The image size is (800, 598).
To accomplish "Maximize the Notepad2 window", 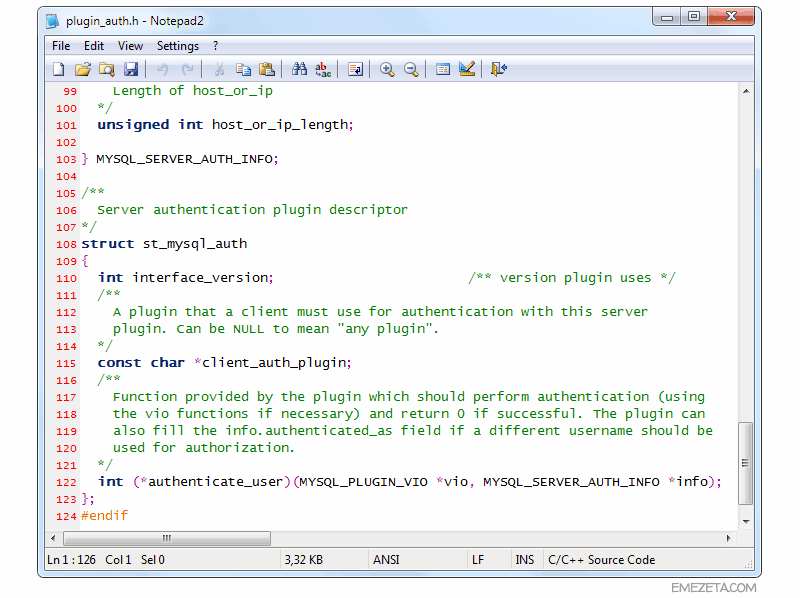I will point(694,17).
